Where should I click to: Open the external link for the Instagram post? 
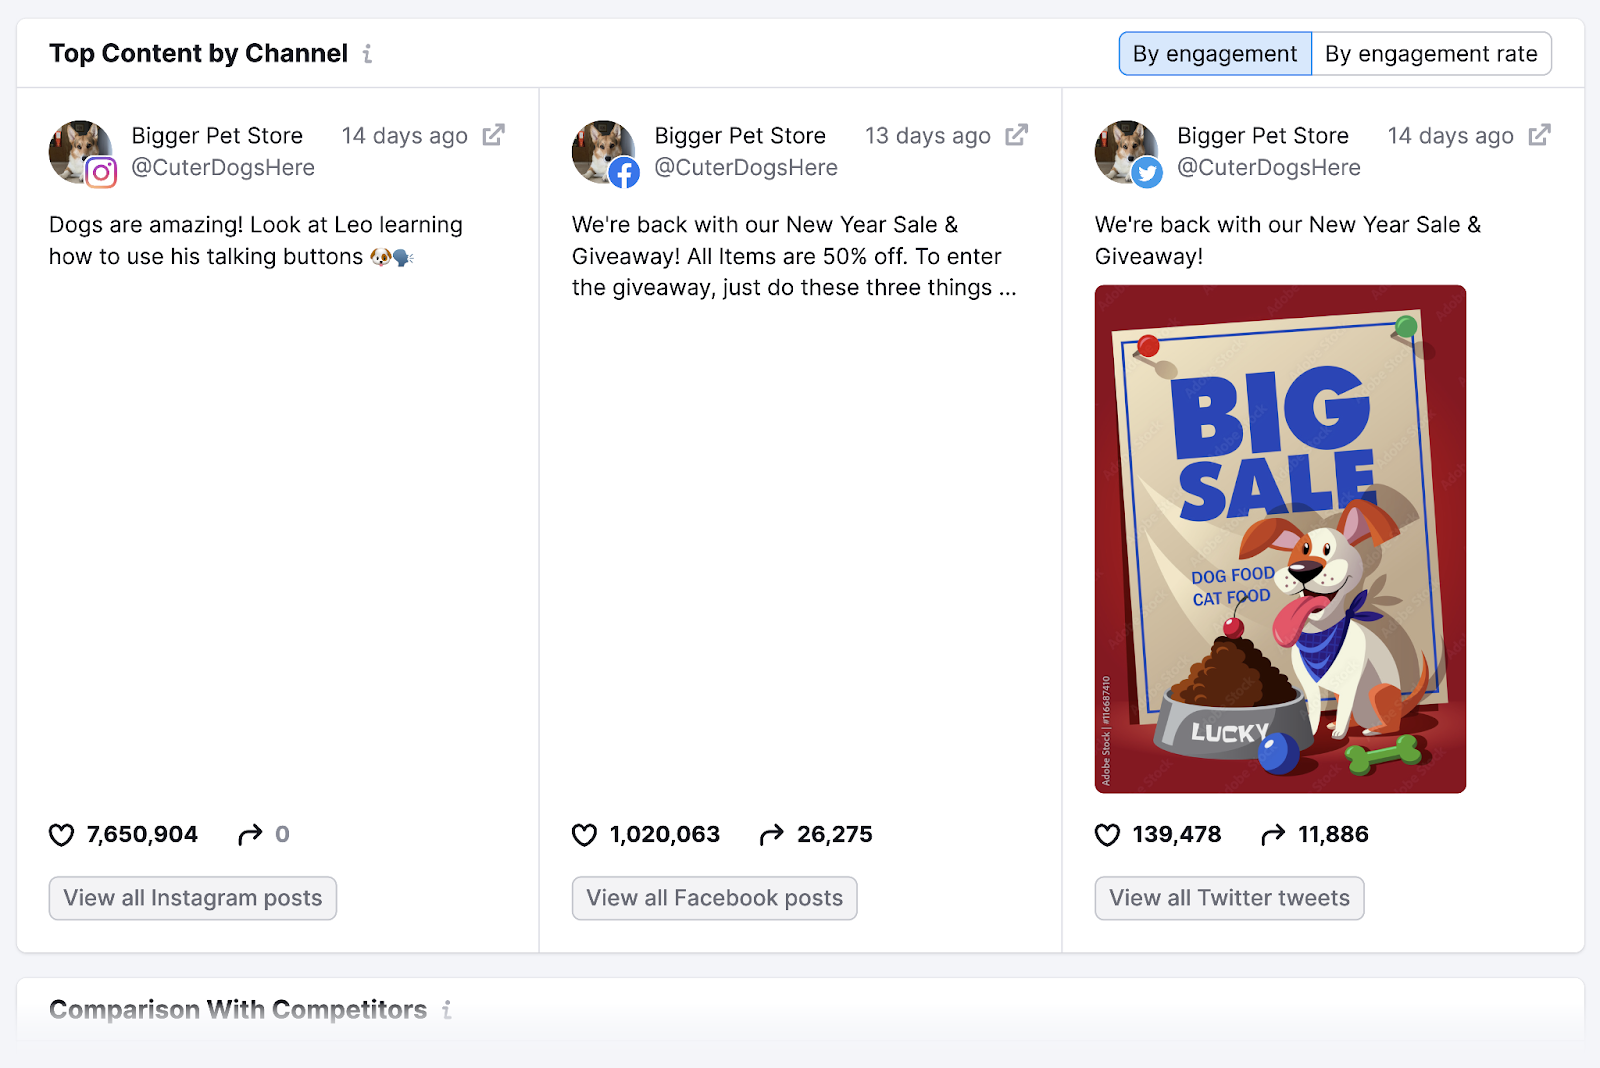[493, 135]
